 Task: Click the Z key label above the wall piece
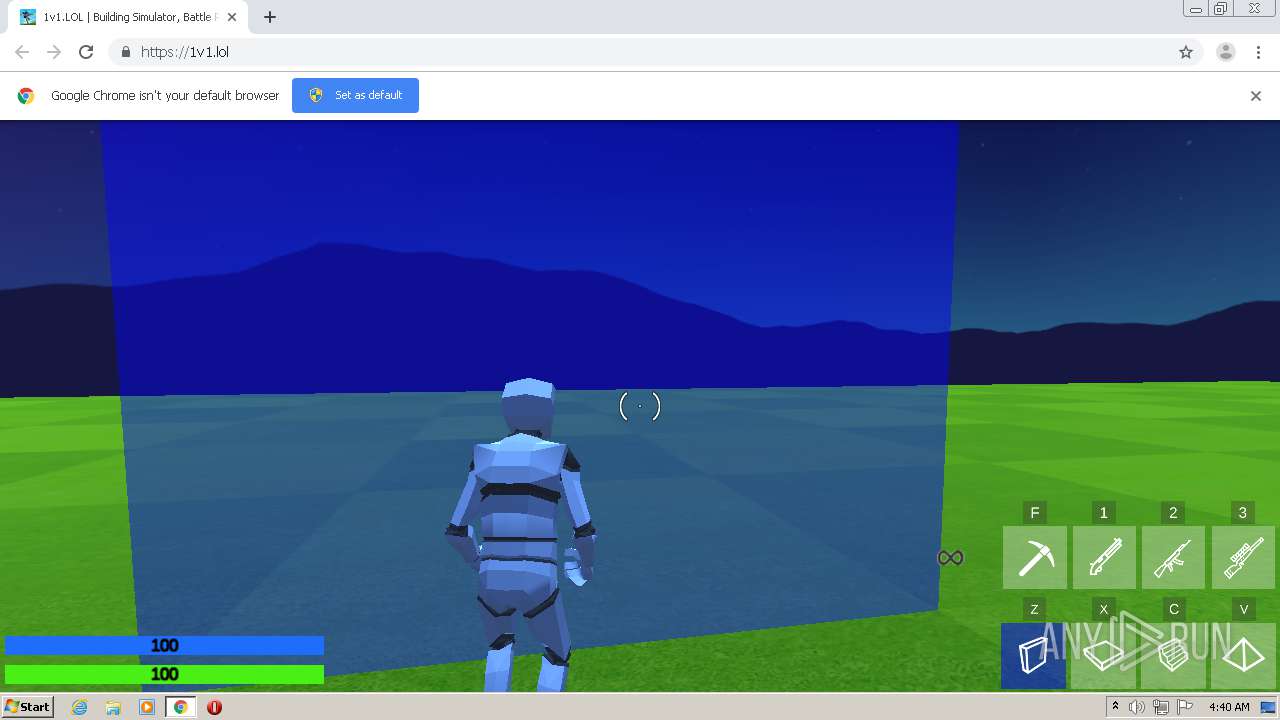coord(1034,609)
